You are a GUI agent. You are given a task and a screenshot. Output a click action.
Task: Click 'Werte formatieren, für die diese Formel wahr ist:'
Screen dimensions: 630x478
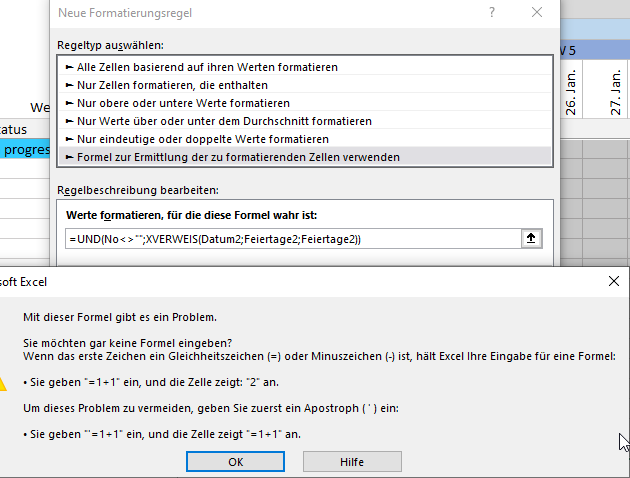point(192,215)
